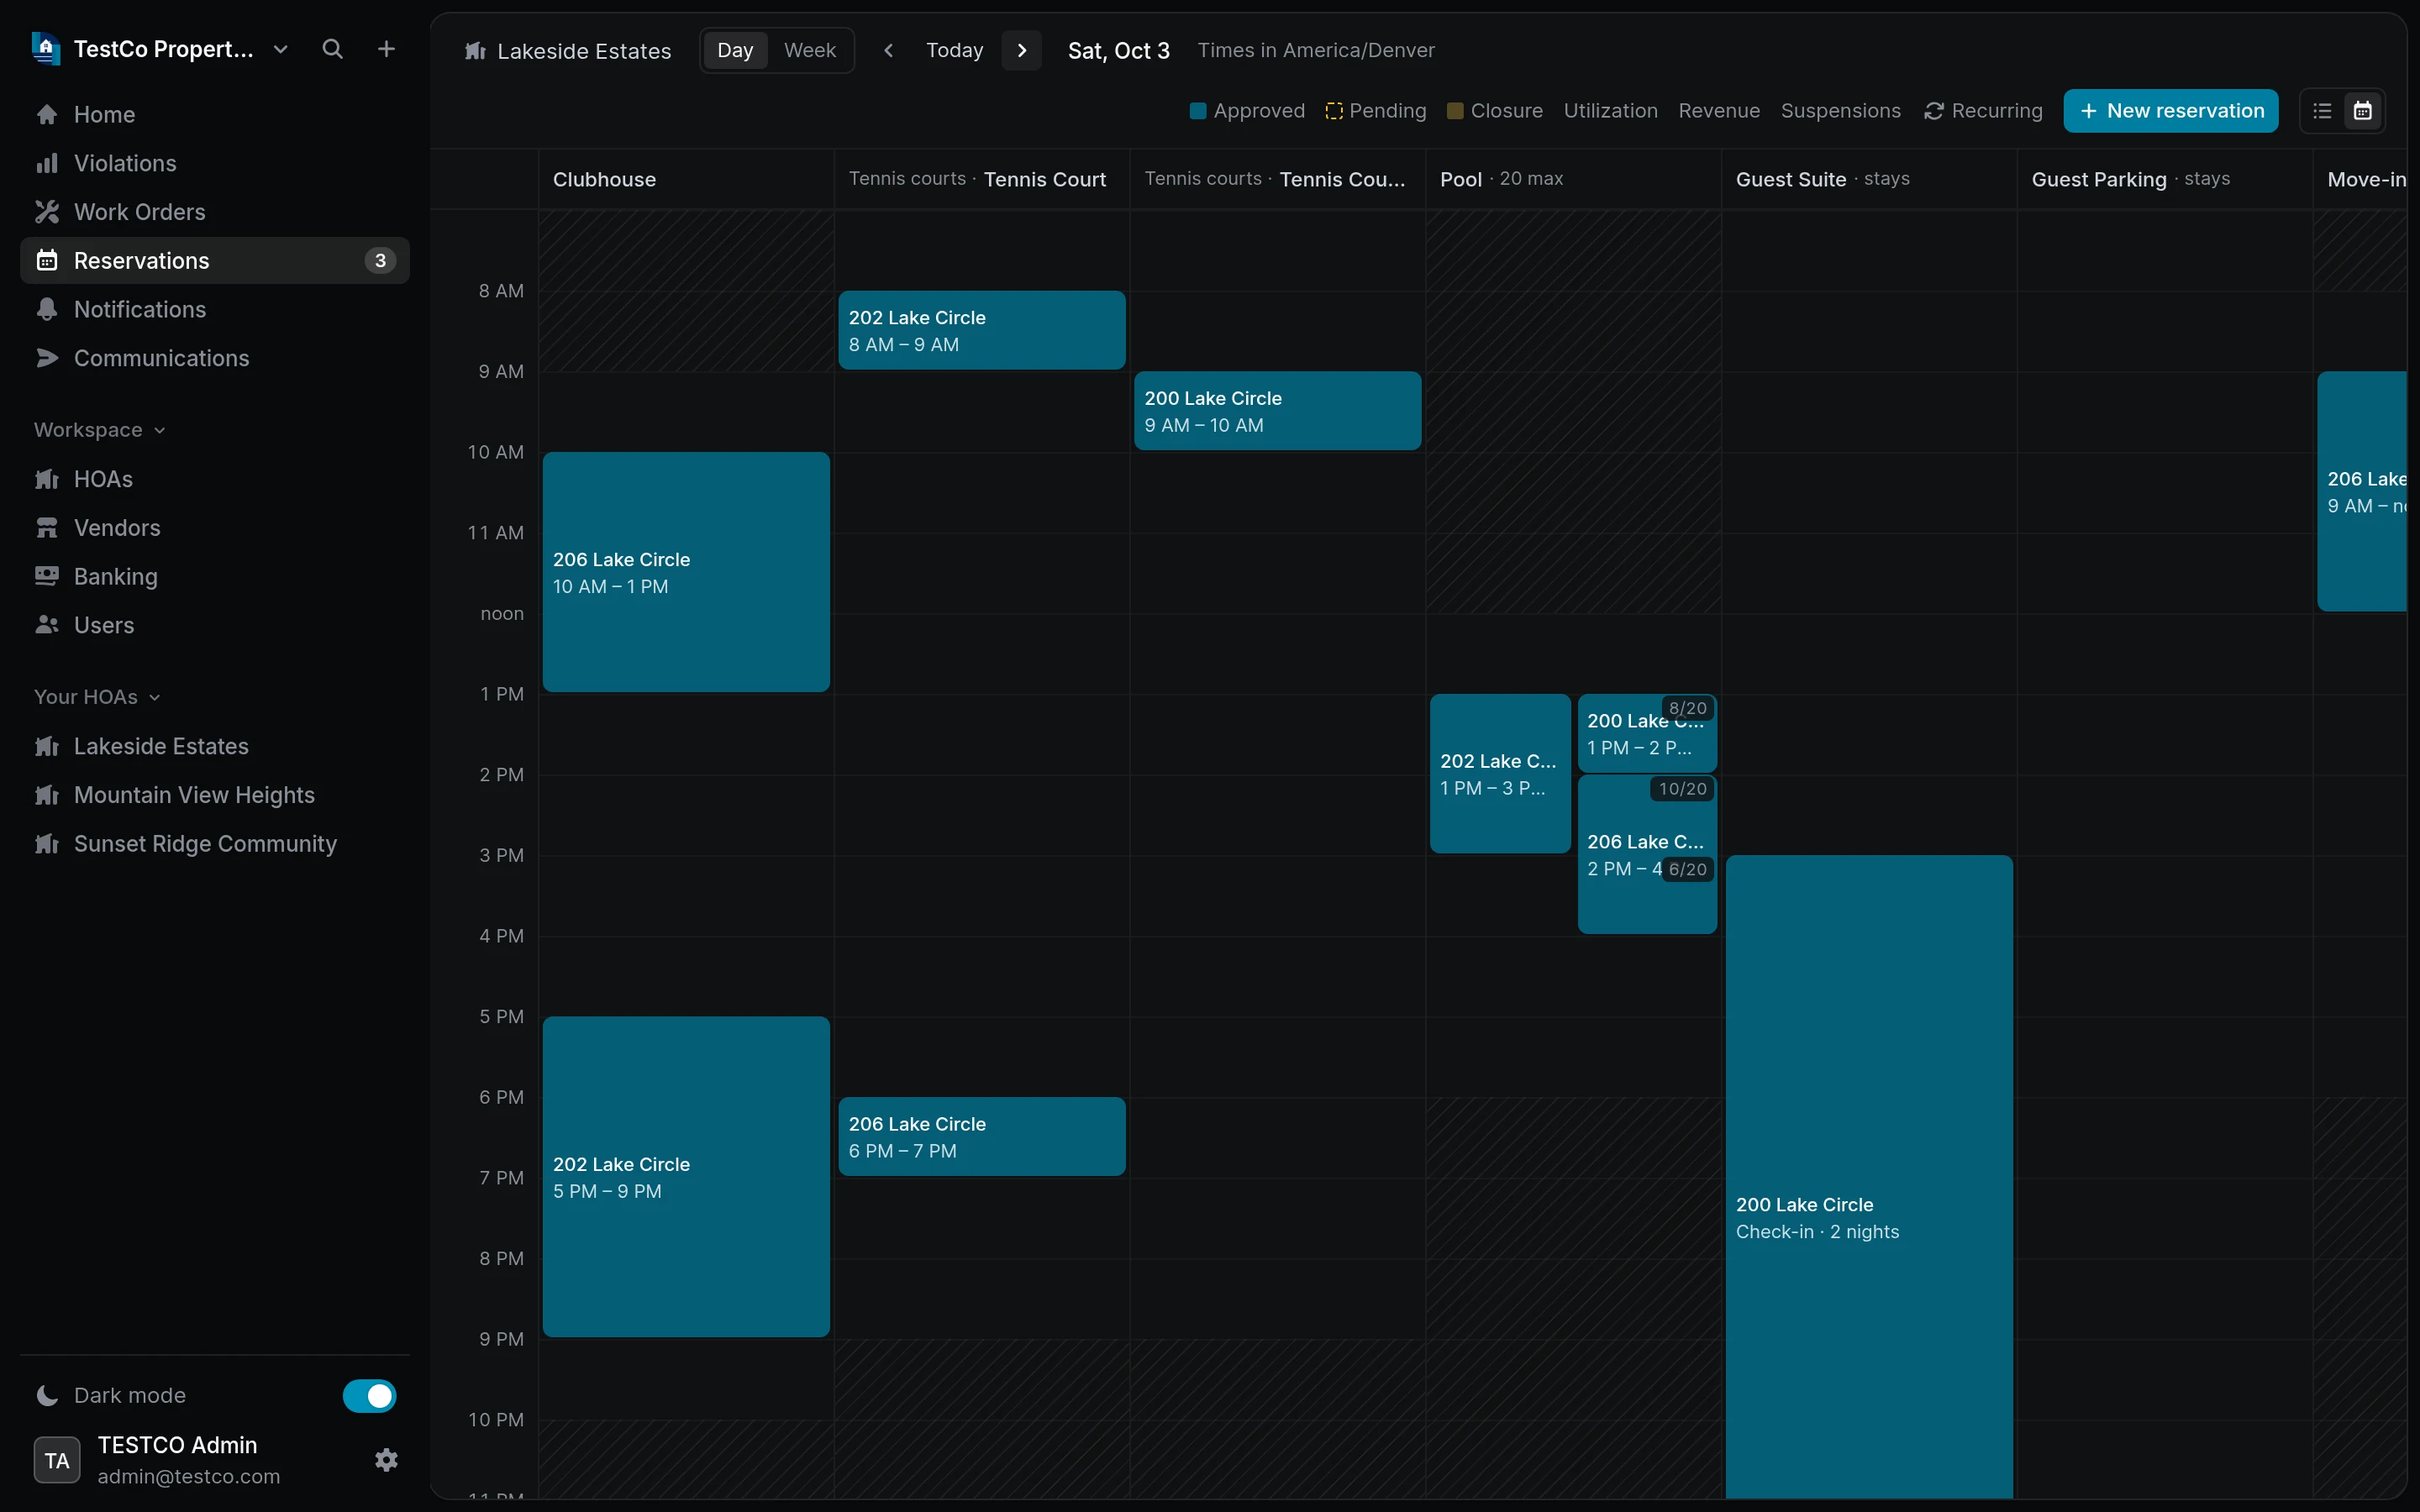
Task: Collapse the Your HOAs section
Action: tap(97, 697)
